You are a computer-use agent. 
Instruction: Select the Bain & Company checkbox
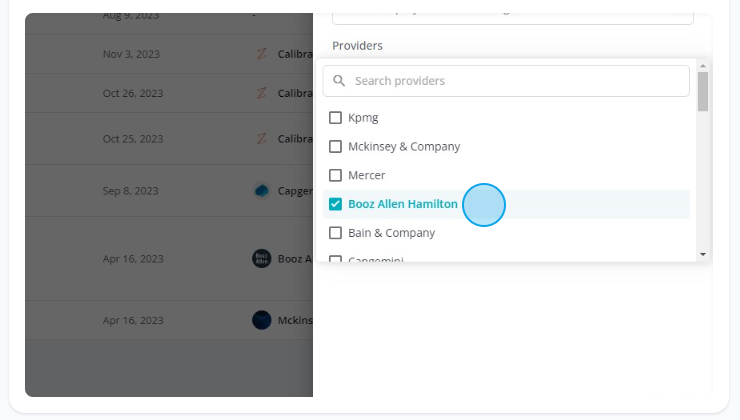tap(335, 233)
